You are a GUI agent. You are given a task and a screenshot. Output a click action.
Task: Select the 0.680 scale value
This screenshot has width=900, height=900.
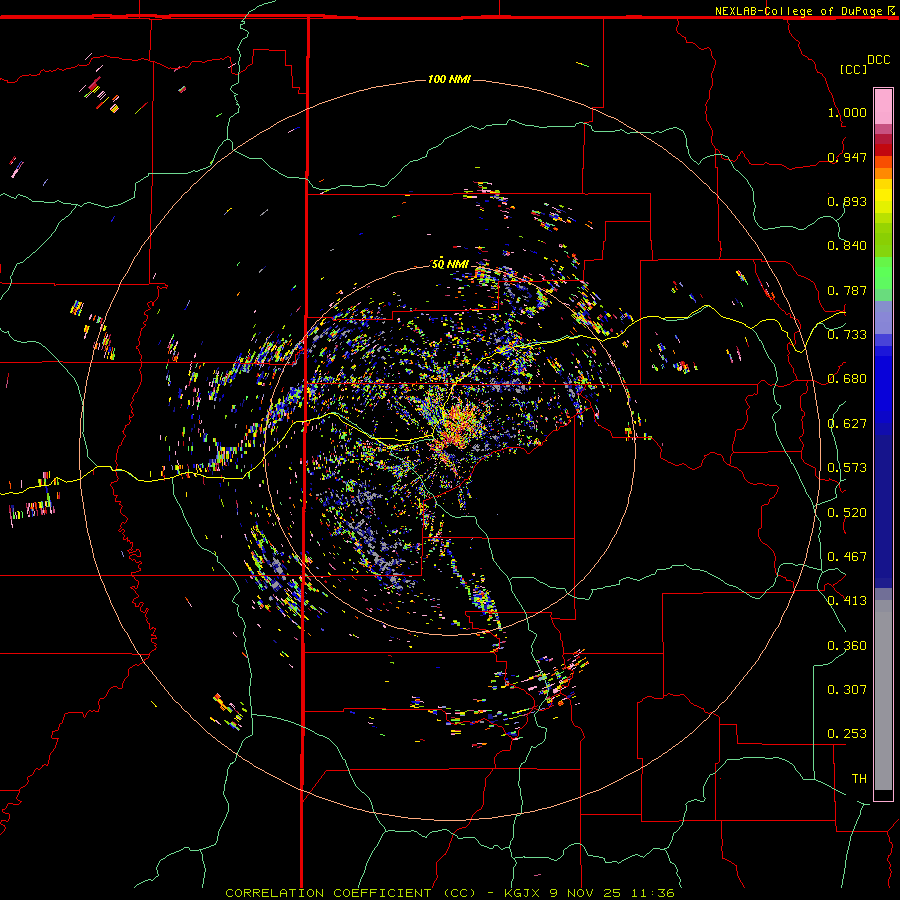click(847, 379)
